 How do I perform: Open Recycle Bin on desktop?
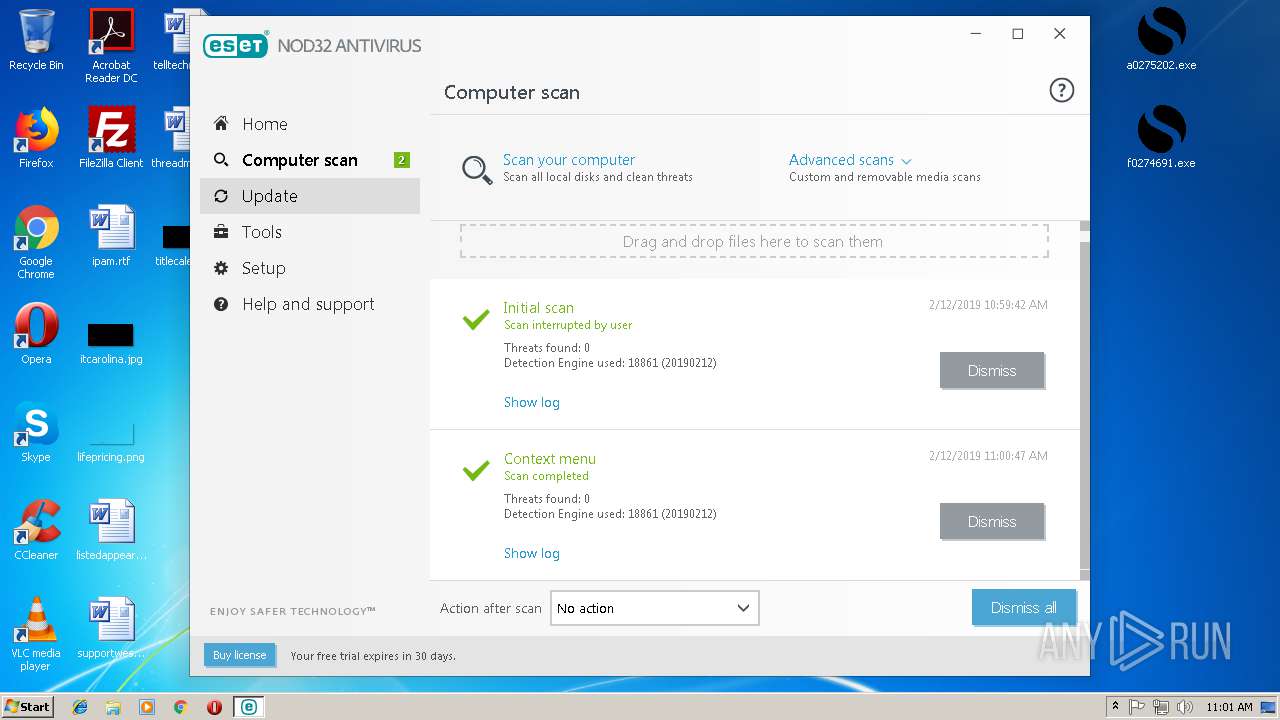(x=36, y=41)
